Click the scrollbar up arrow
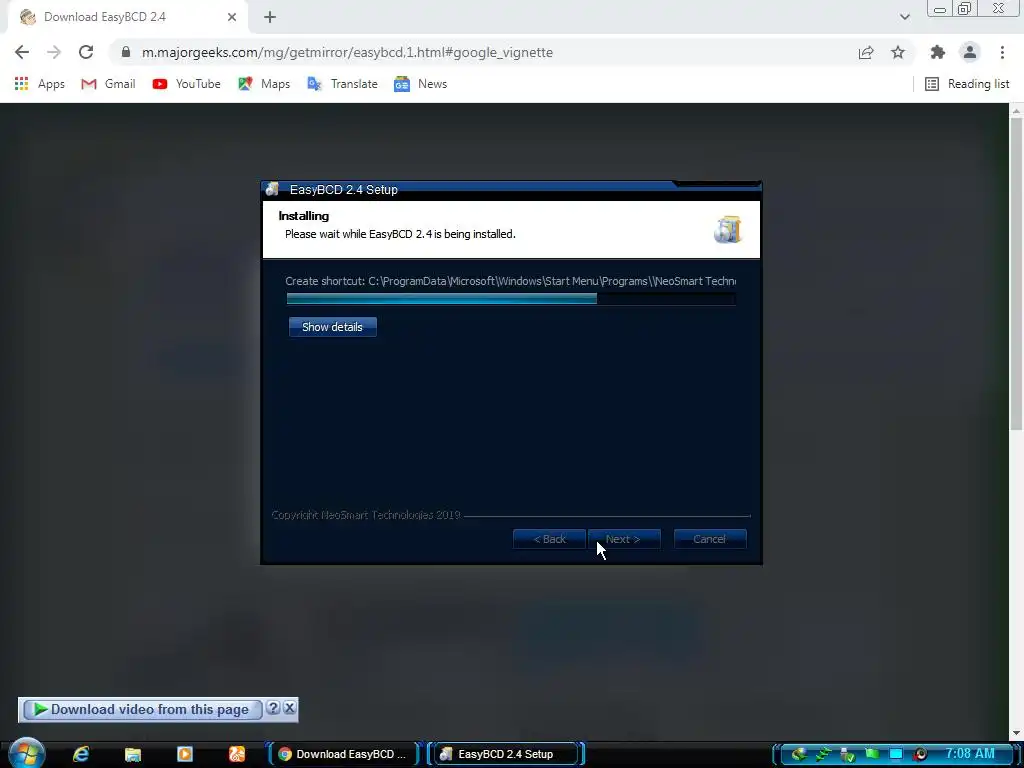 (x=1016, y=110)
